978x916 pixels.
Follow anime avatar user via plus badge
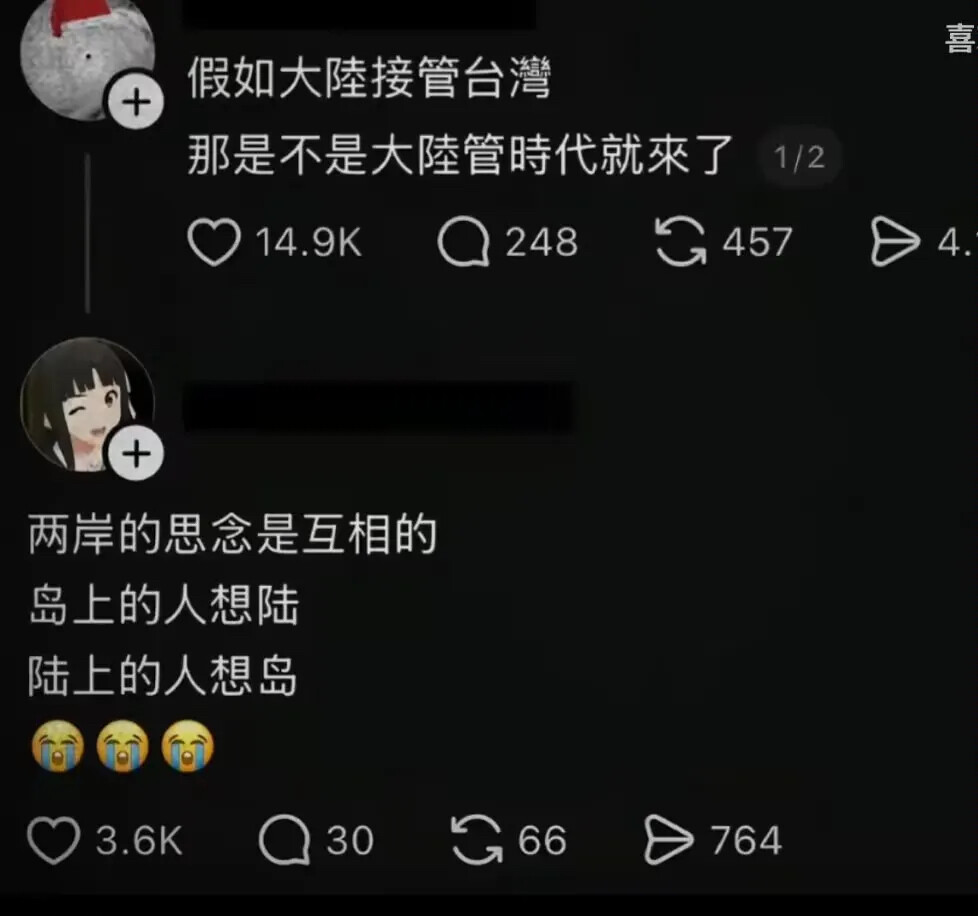[x=136, y=453]
